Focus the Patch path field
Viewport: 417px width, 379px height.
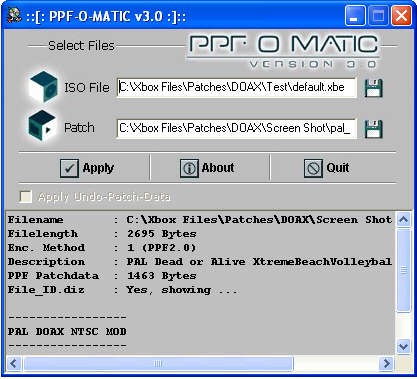236,128
